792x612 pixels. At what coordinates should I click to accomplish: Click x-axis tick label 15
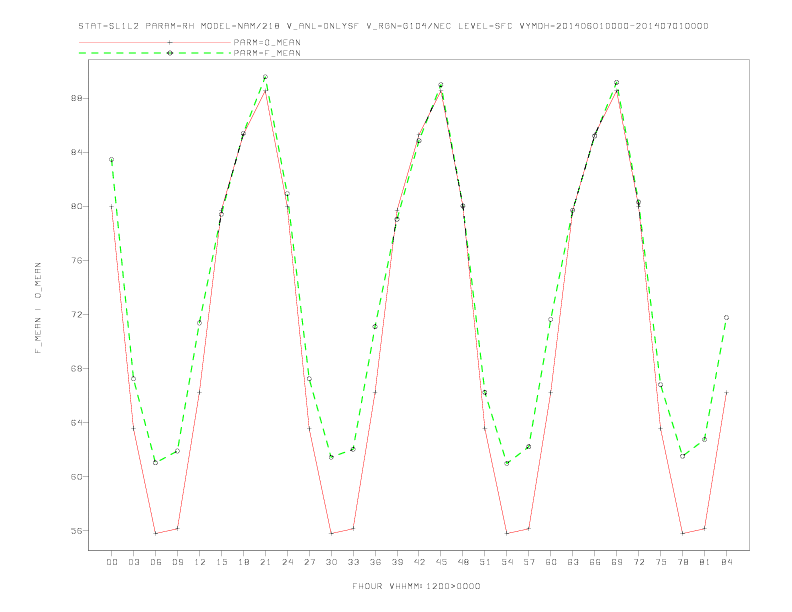pyautogui.click(x=221, y=562)
